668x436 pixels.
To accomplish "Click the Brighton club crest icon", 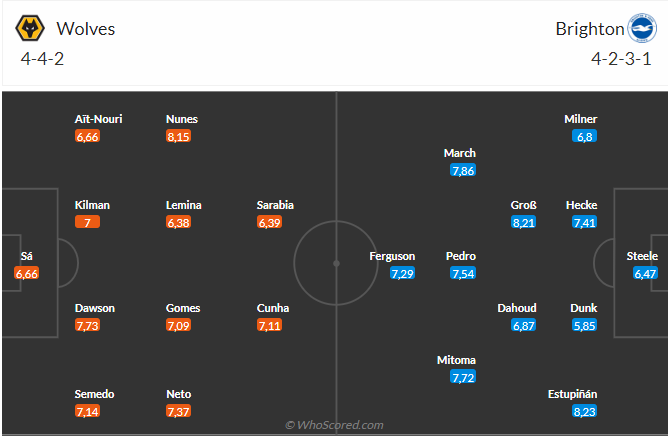I will click(639, 28).
